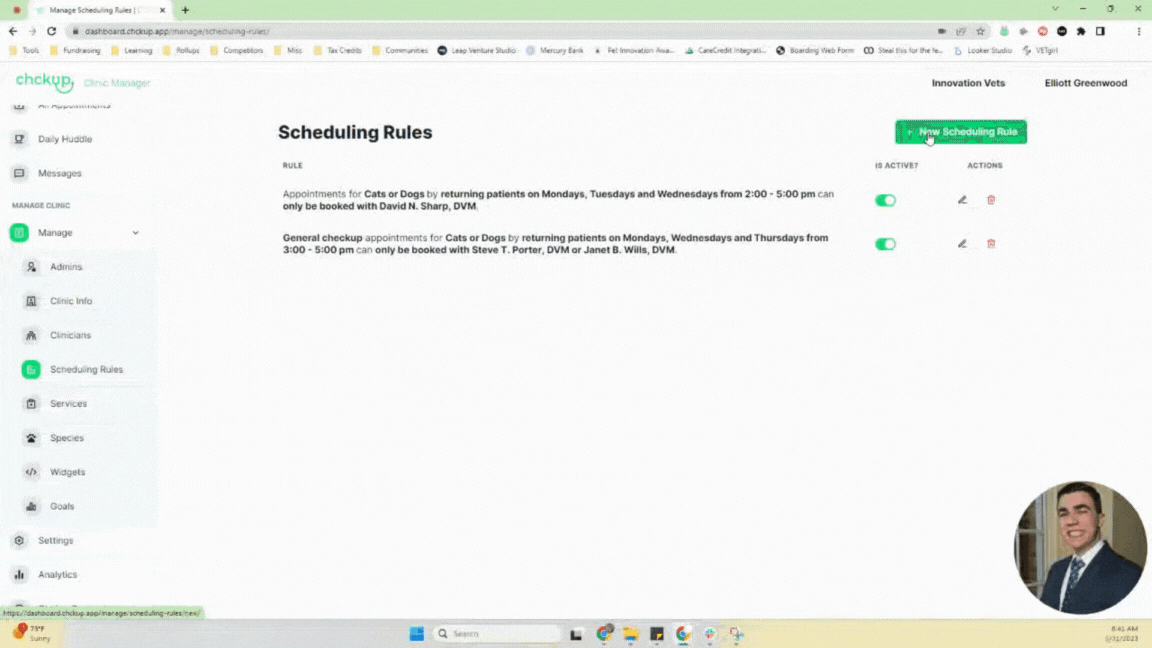The height and width of the screenshot is (648, 1152).
Task: Open Innovation Vets clinic menu
Action: [x=968, y=83]
